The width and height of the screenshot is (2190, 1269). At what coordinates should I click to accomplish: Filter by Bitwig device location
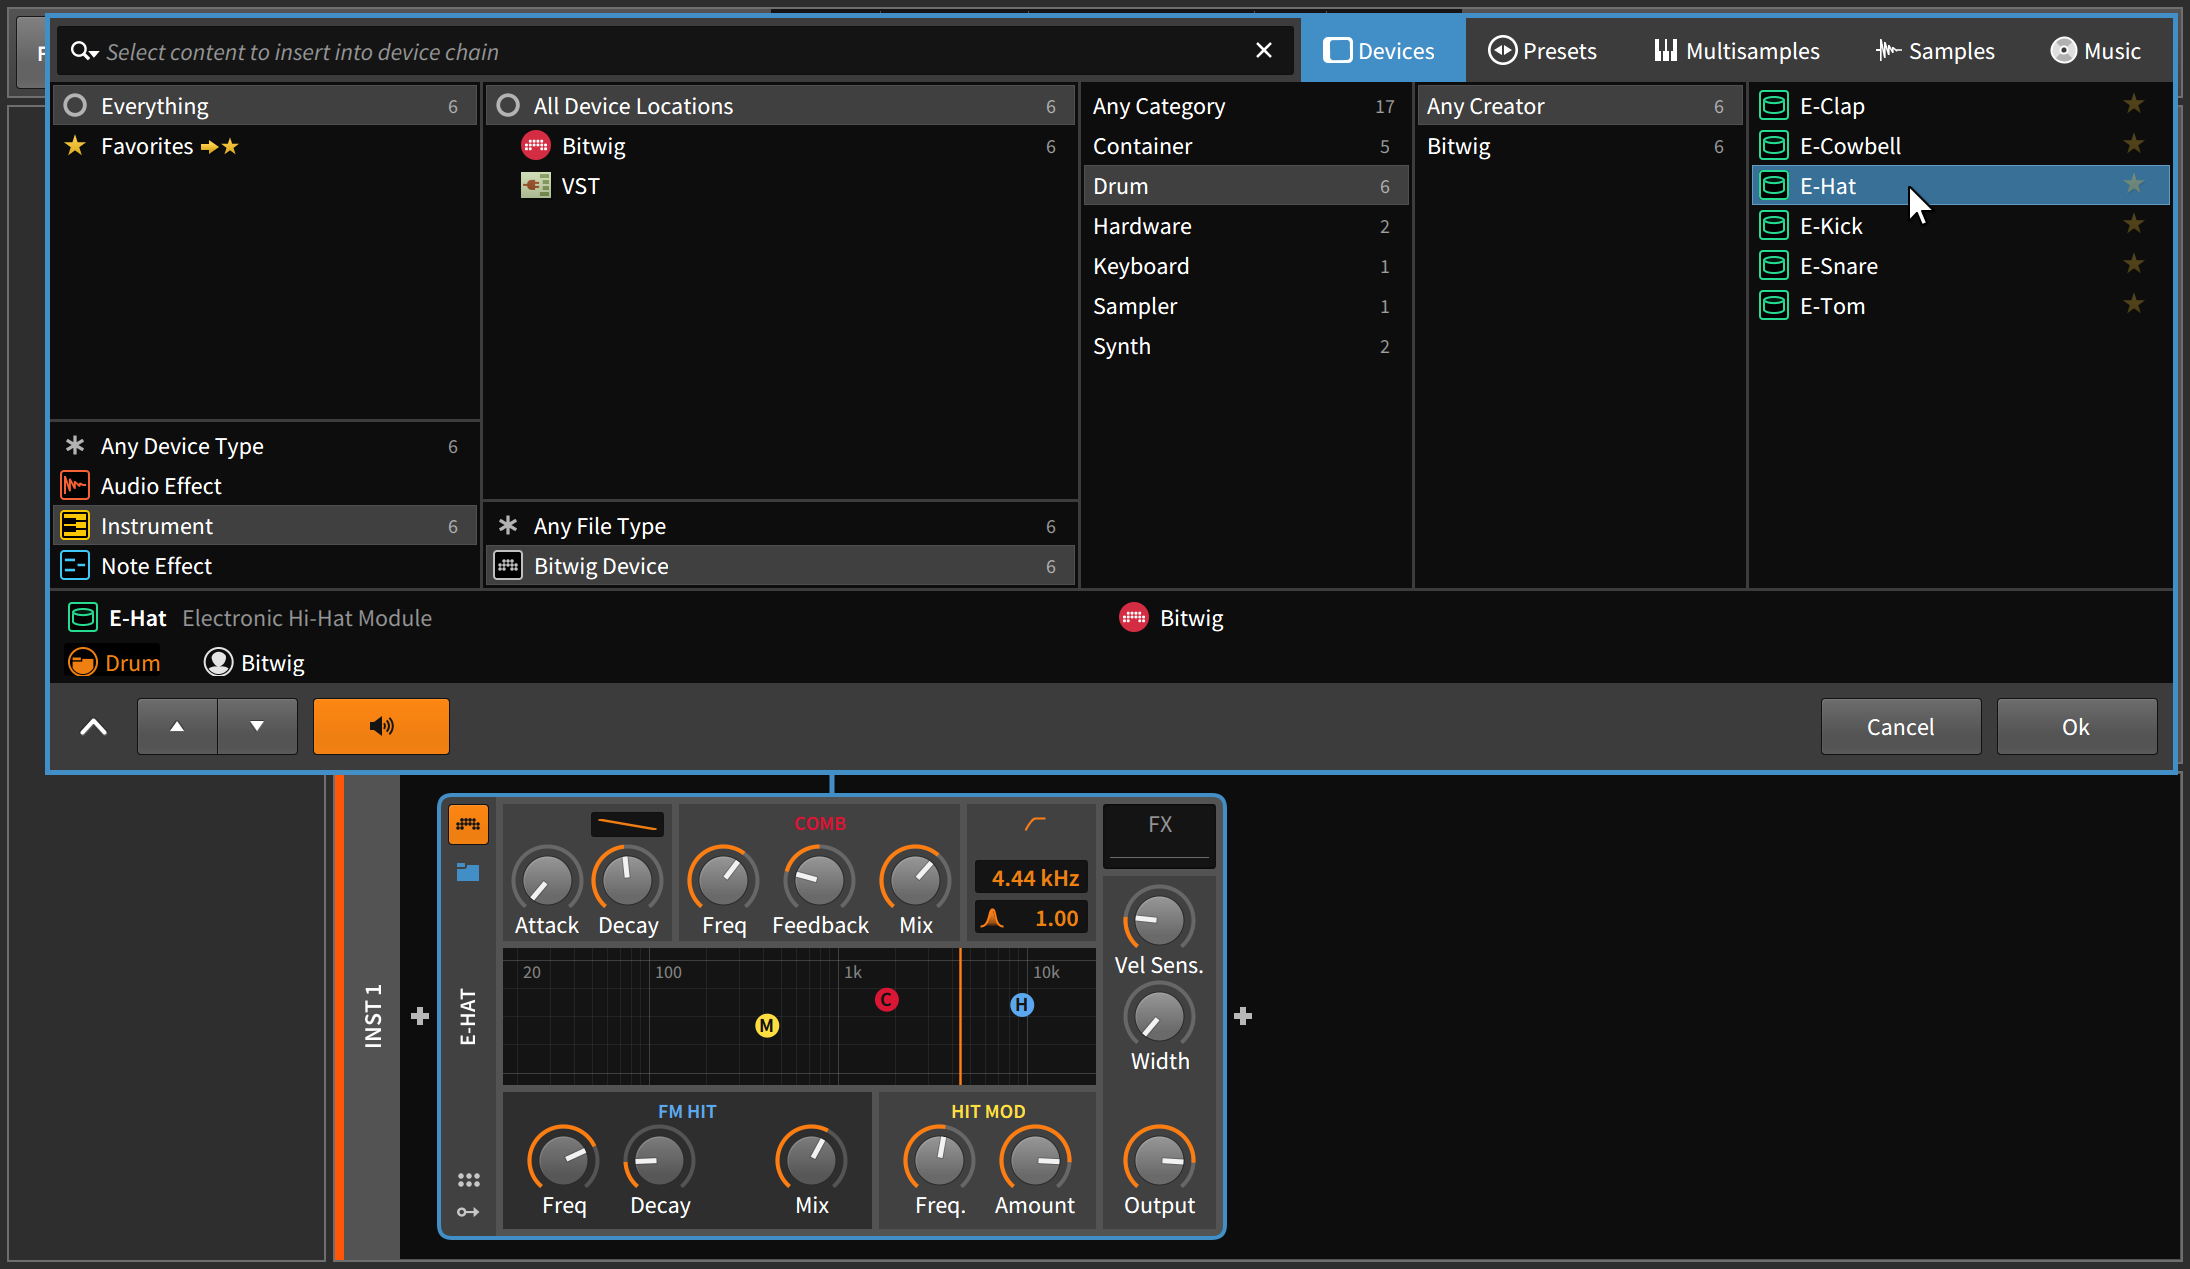coord(780,146)
